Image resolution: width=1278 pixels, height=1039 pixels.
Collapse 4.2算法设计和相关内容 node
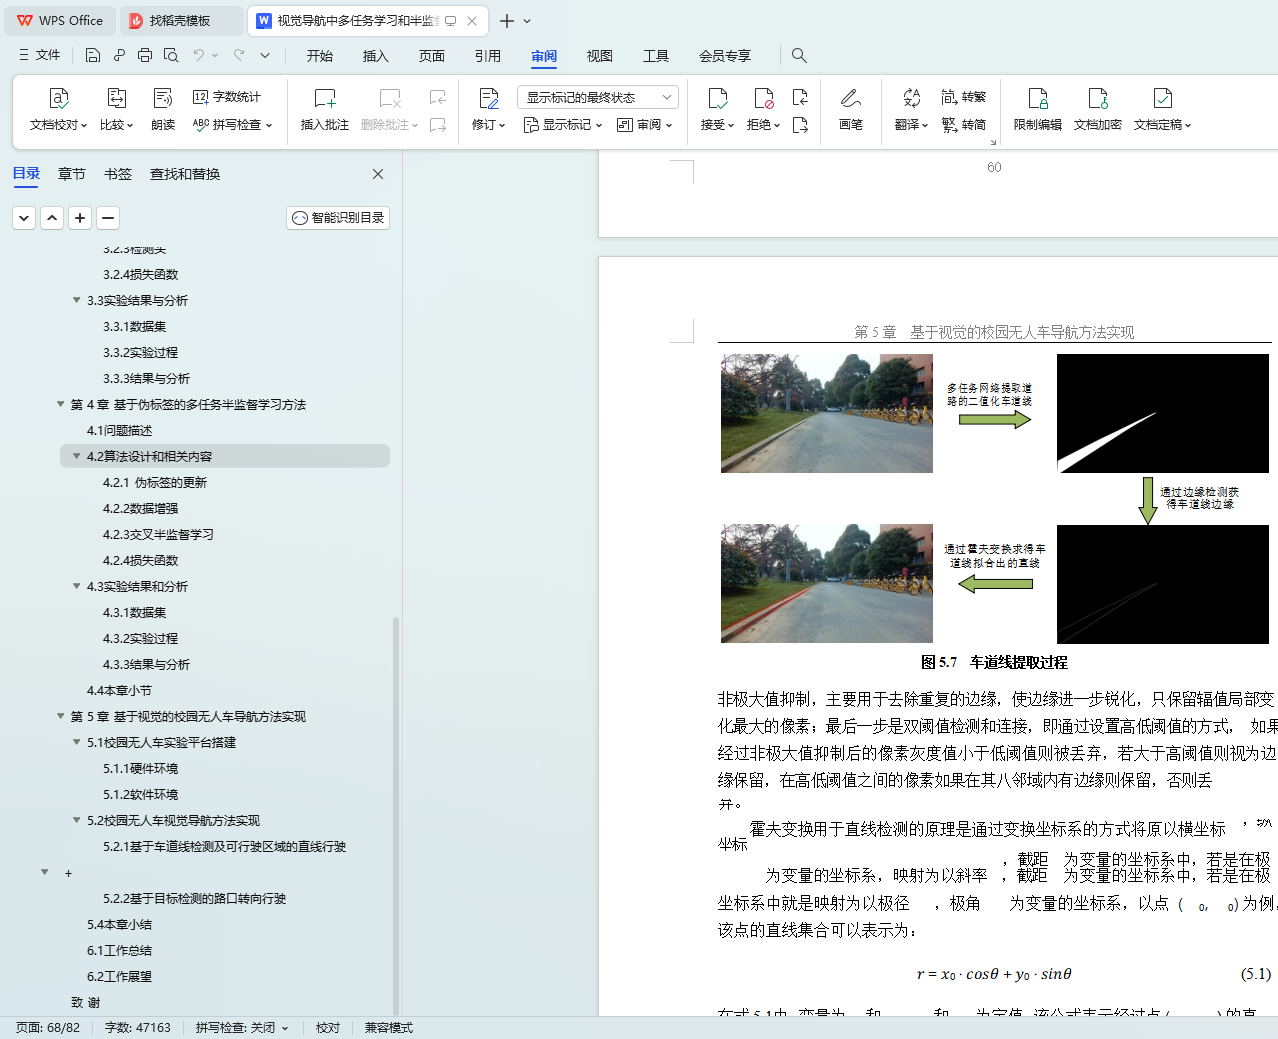(x=76, y=456)
